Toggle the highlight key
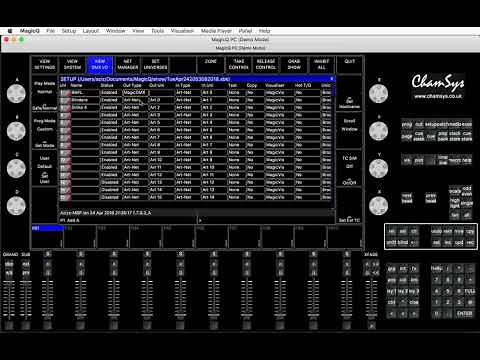 (x=455, y=203)
